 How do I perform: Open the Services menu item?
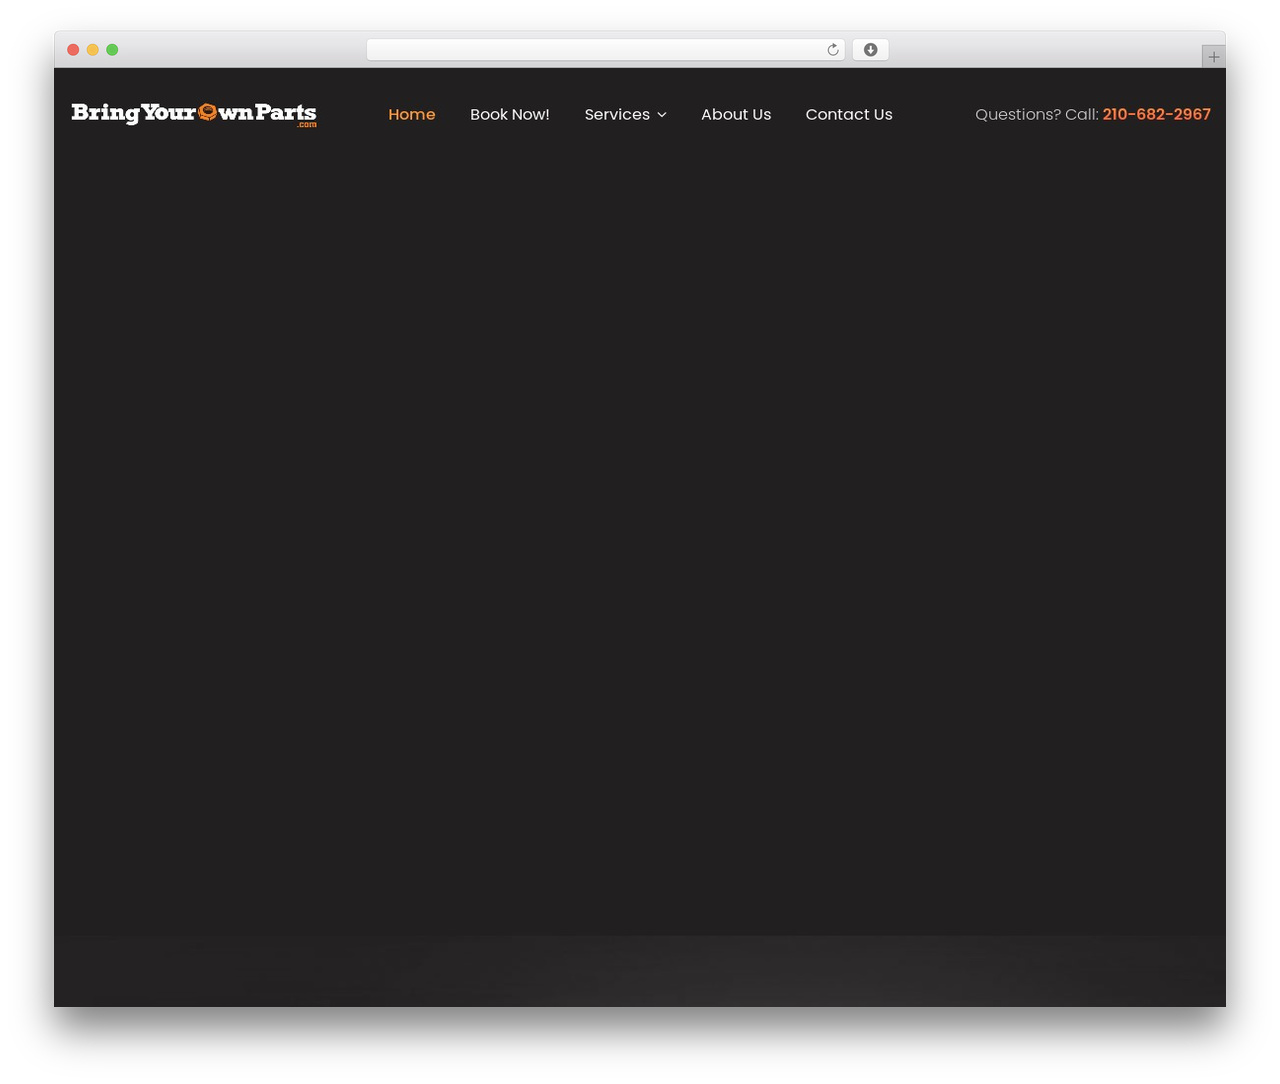click(x=617, y=114)
